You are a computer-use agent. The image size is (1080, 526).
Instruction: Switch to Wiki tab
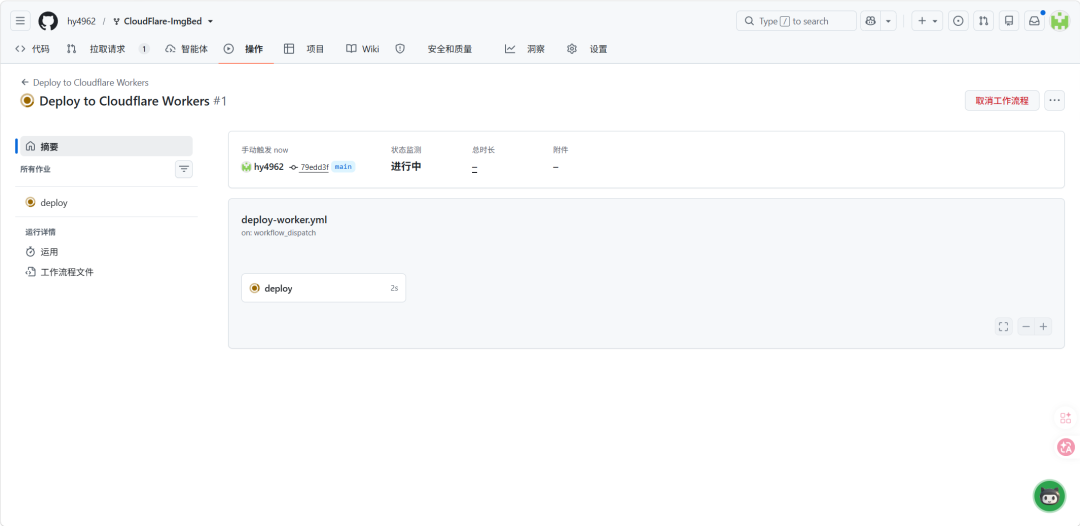tap(363, 49)
